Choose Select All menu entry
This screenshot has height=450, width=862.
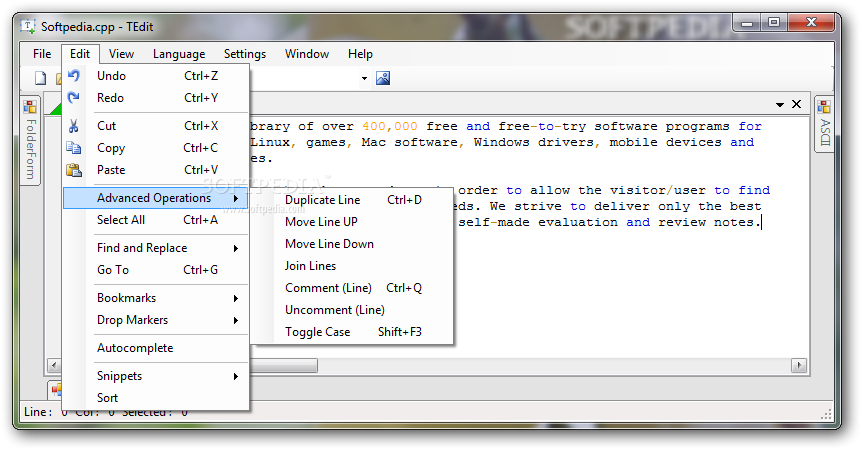tap(156, 220)
